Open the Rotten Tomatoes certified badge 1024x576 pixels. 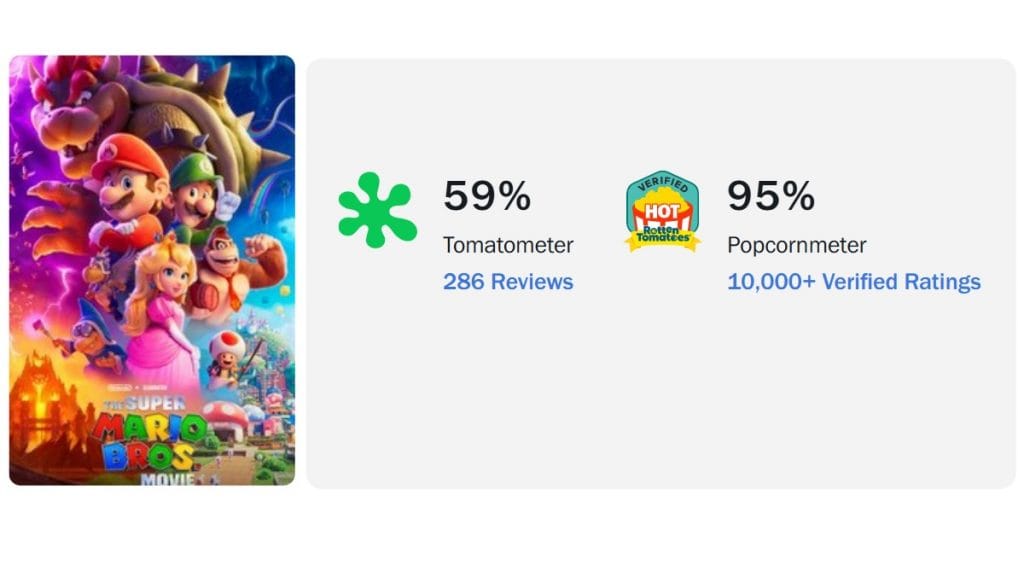664,208
